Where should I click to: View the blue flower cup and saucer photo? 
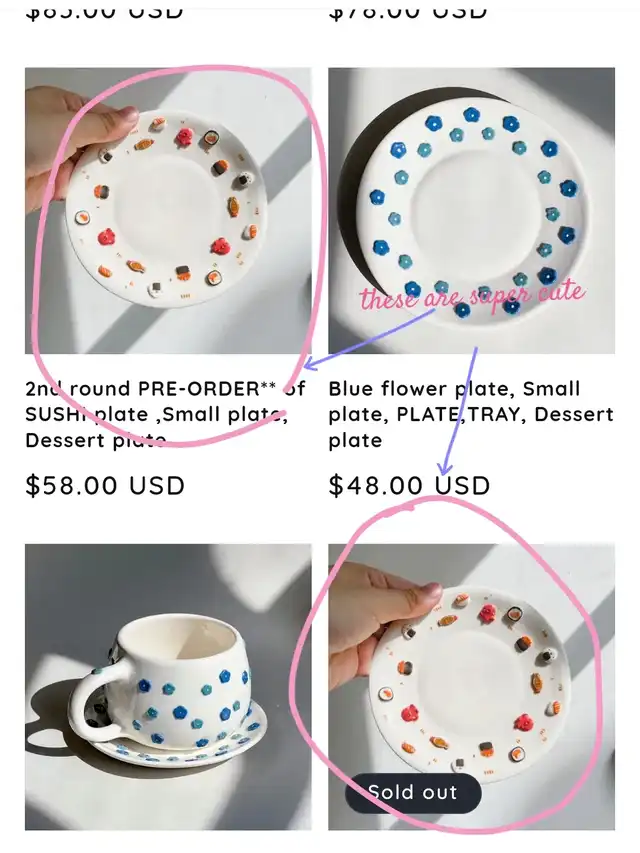(168, 687)
